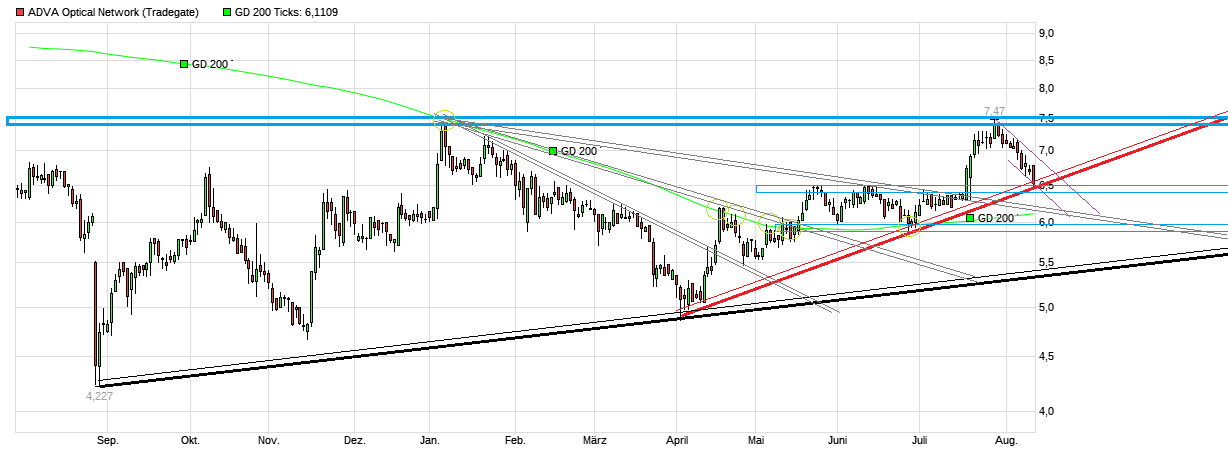1228x471 pixels.
Task: Click the 7,47 high price annotation
Action: (x=995, y=111)
